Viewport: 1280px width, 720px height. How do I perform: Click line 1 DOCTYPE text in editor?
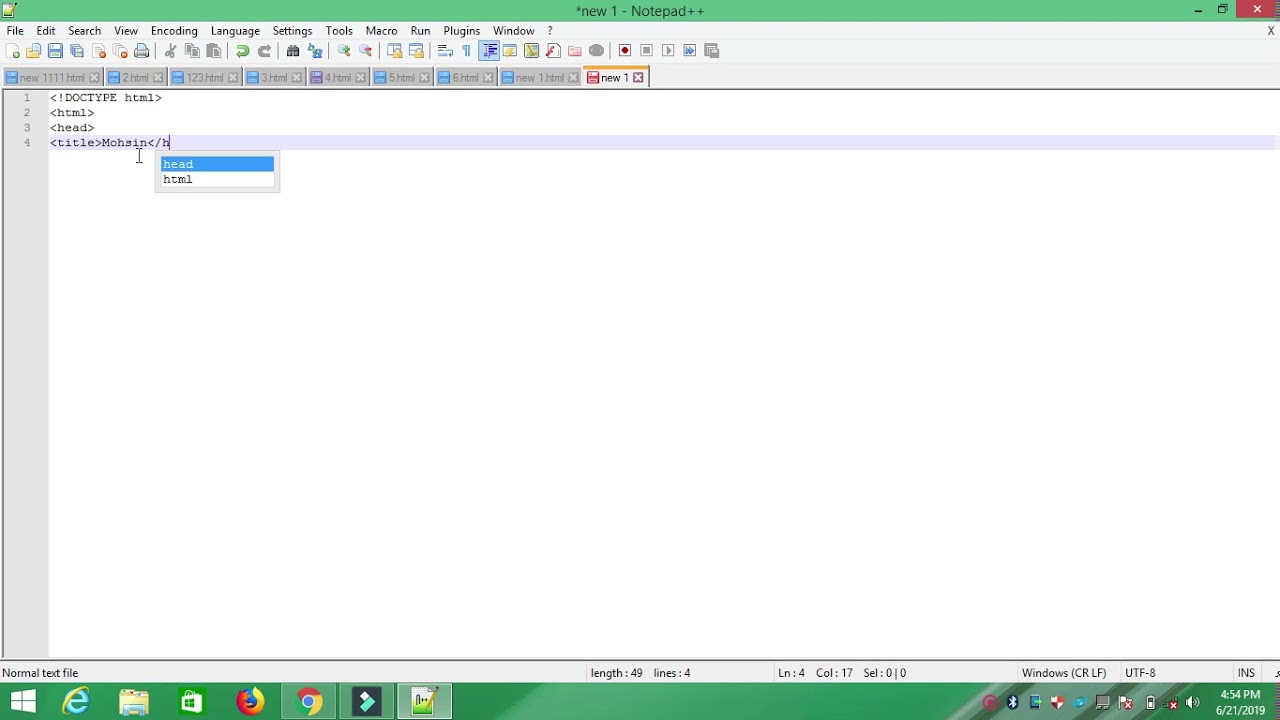pyautogui.click(x=106, y=98)
